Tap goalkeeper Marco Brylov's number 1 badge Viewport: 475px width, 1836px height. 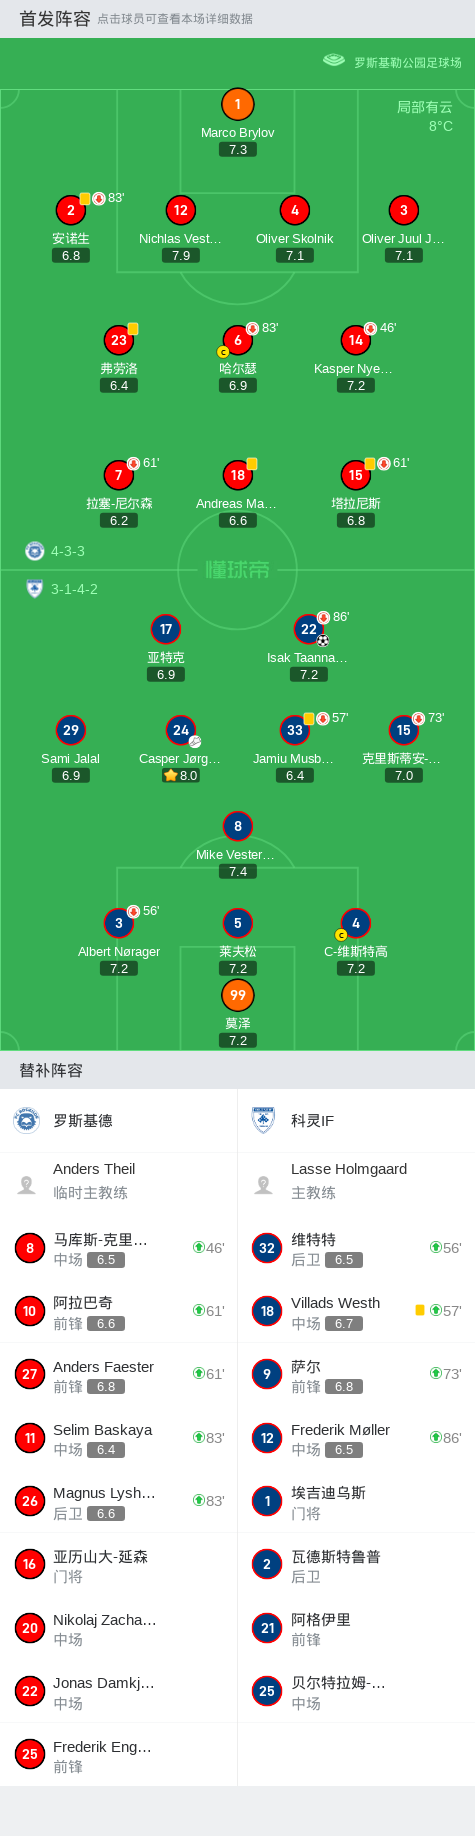pyautogui.click(x=237, y=104)
